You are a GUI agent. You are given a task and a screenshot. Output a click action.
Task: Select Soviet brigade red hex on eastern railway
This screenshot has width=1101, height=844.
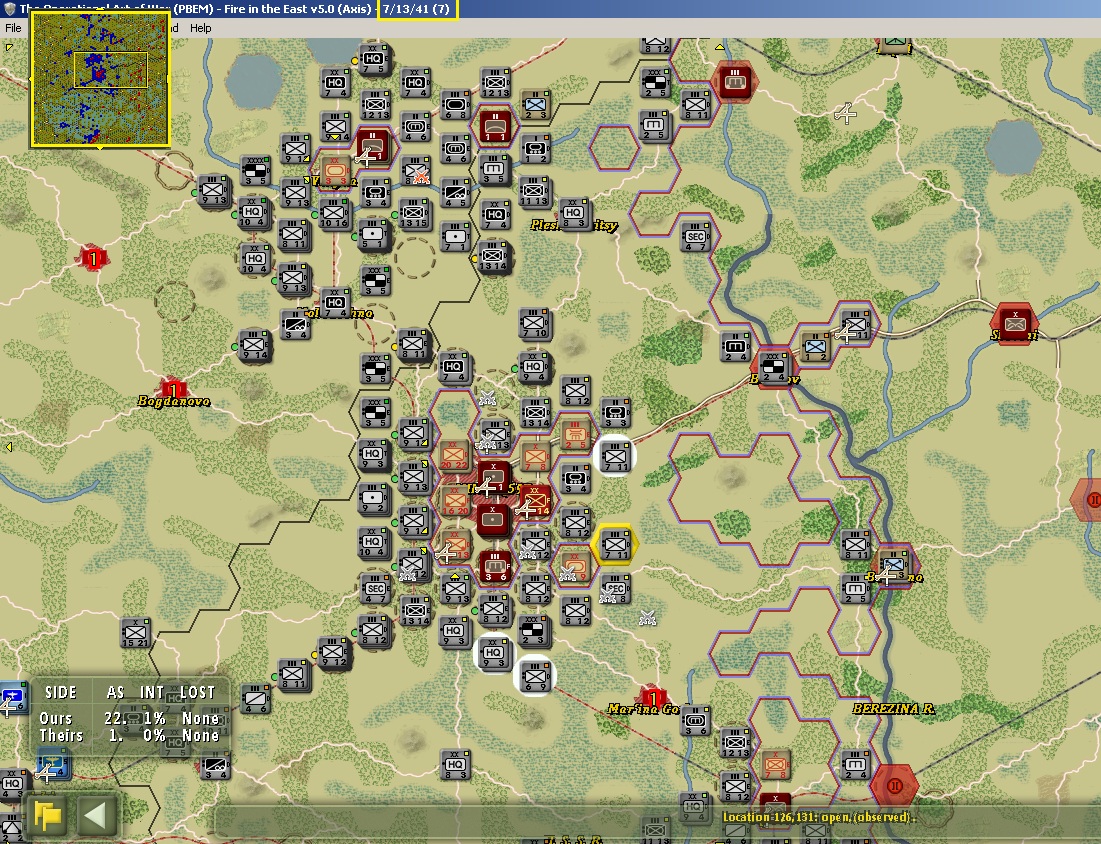[1014, 324]
